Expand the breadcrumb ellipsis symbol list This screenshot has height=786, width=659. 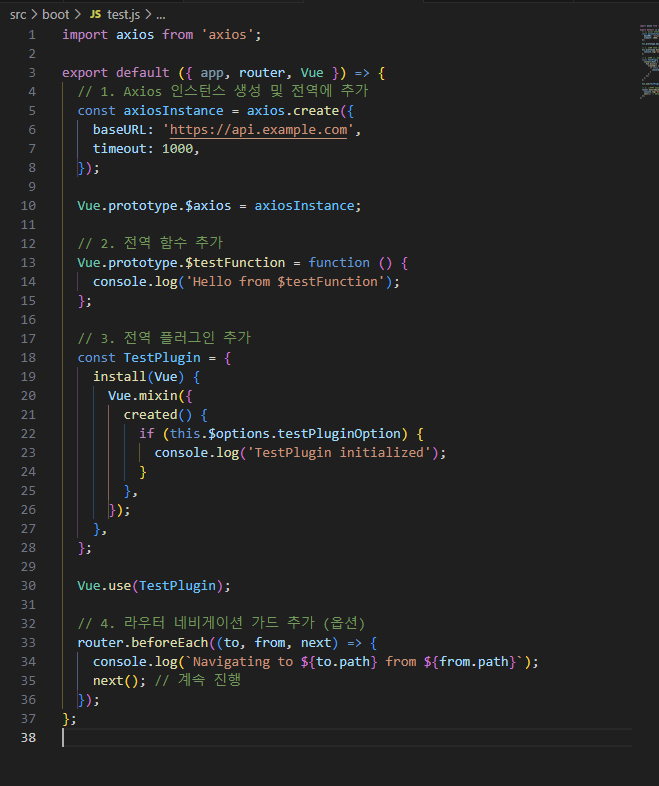160,15
